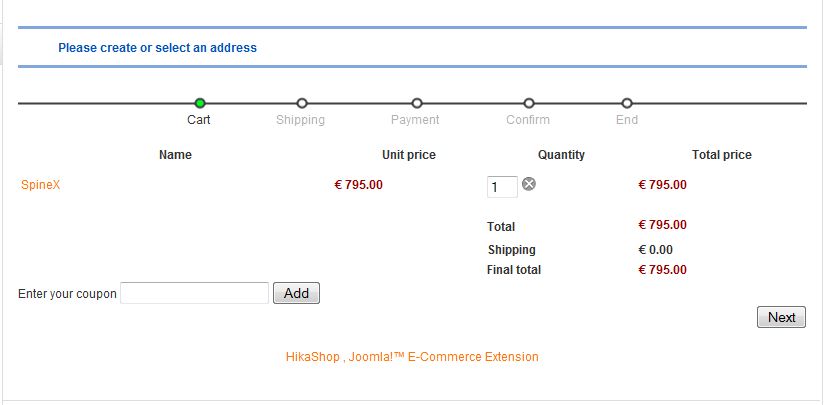Select the Payment step label
Screen dimensions: 834x405
415,120
